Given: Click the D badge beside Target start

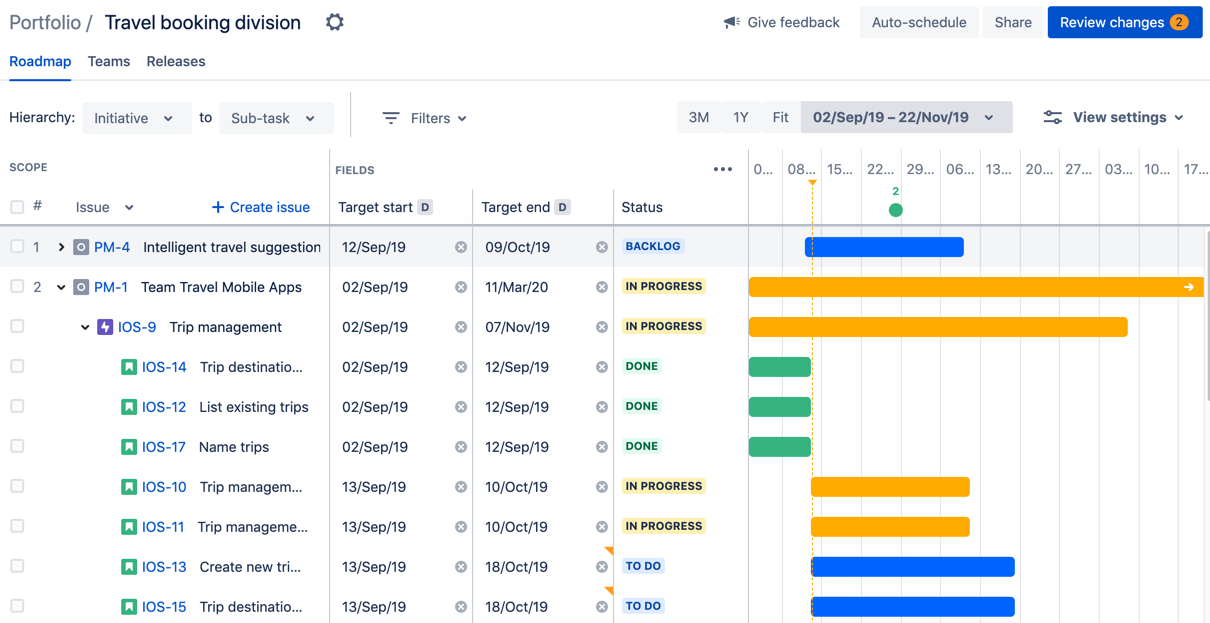Looking at the screenshot, I should [425, 207].
